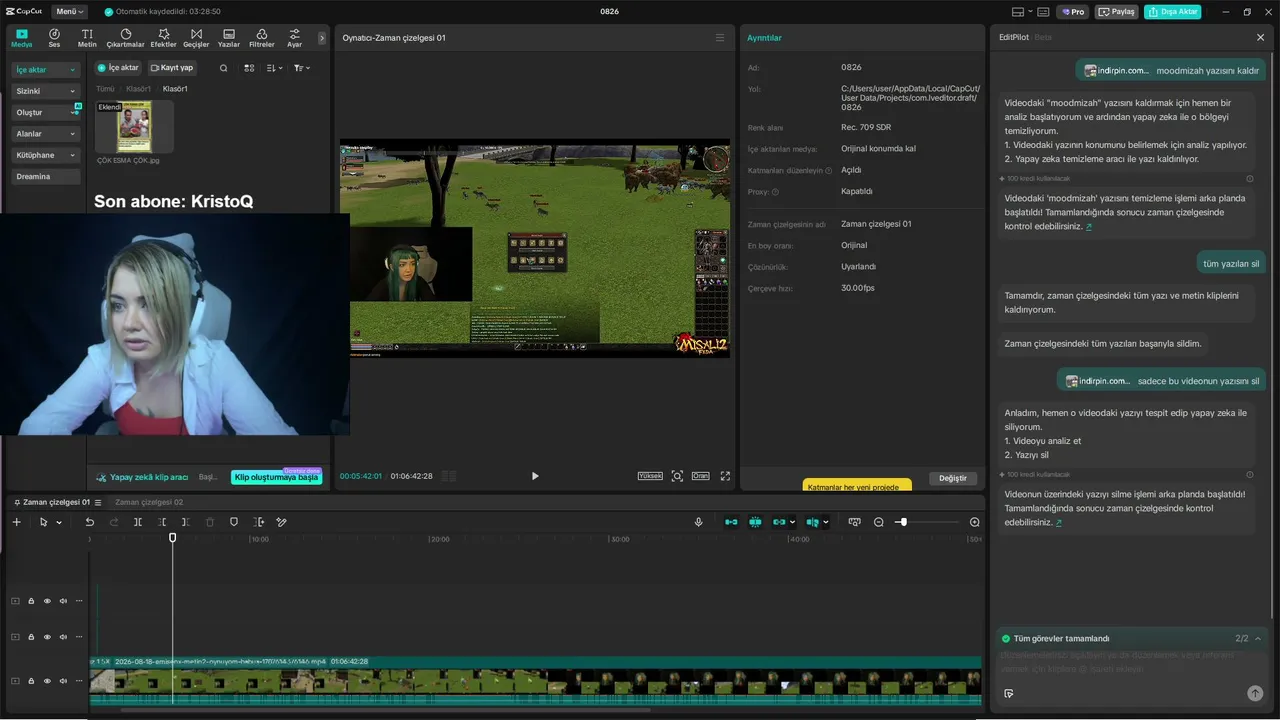Lock the top timeline track
The width and height of the screenshot is (1280, 720).
31,601
